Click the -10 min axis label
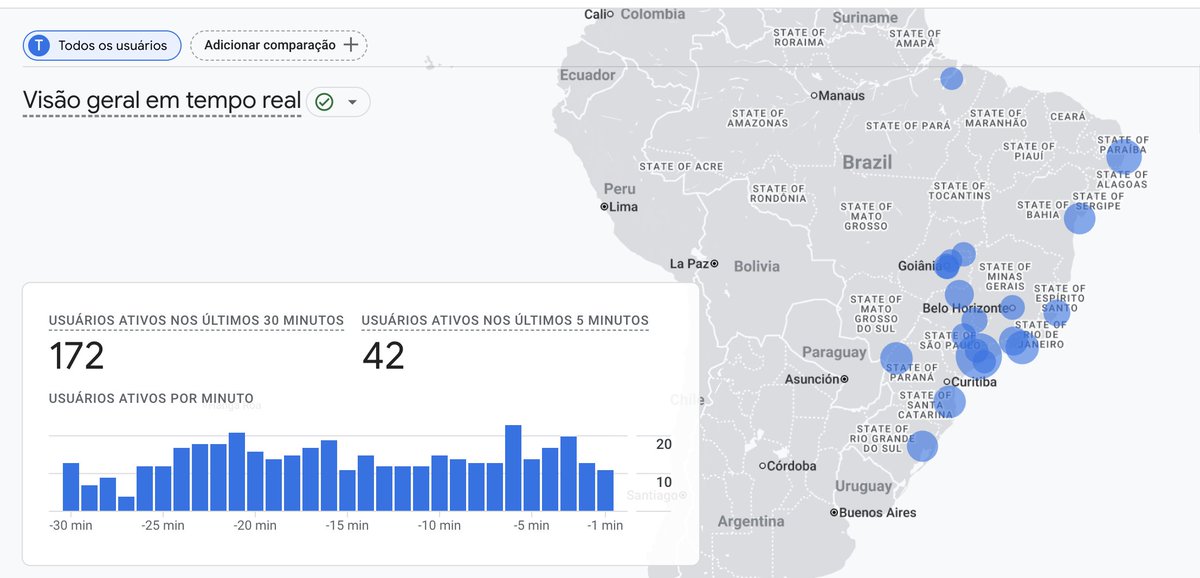This screenshot has height=578, width=1200. click(x=439, y=526)
